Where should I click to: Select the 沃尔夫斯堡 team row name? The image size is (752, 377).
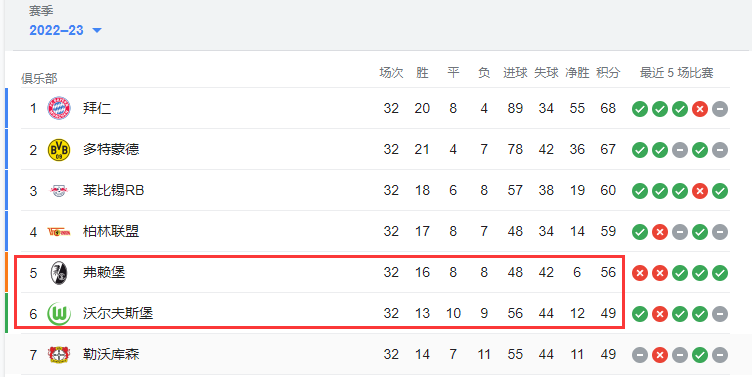(x=118, y=314)
